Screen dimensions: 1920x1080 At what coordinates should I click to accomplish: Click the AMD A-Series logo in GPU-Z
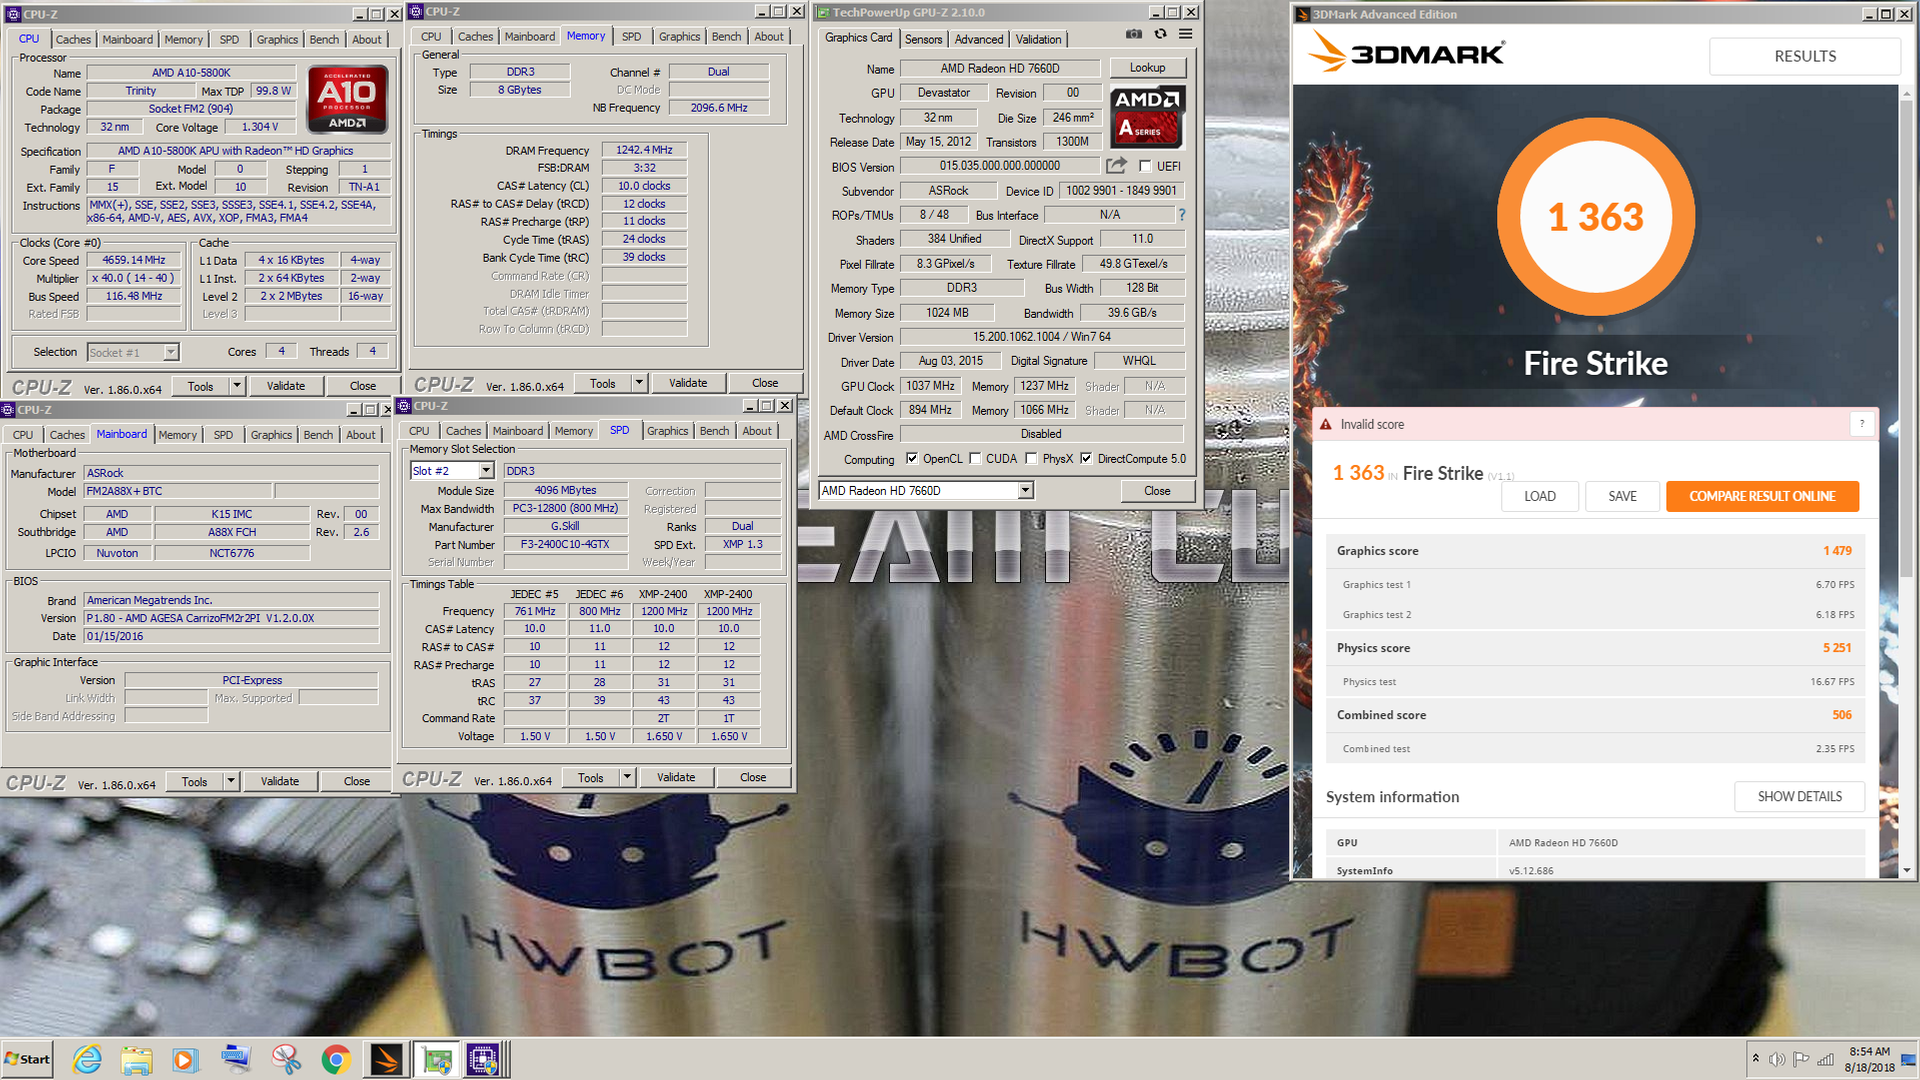point(1147,117)
